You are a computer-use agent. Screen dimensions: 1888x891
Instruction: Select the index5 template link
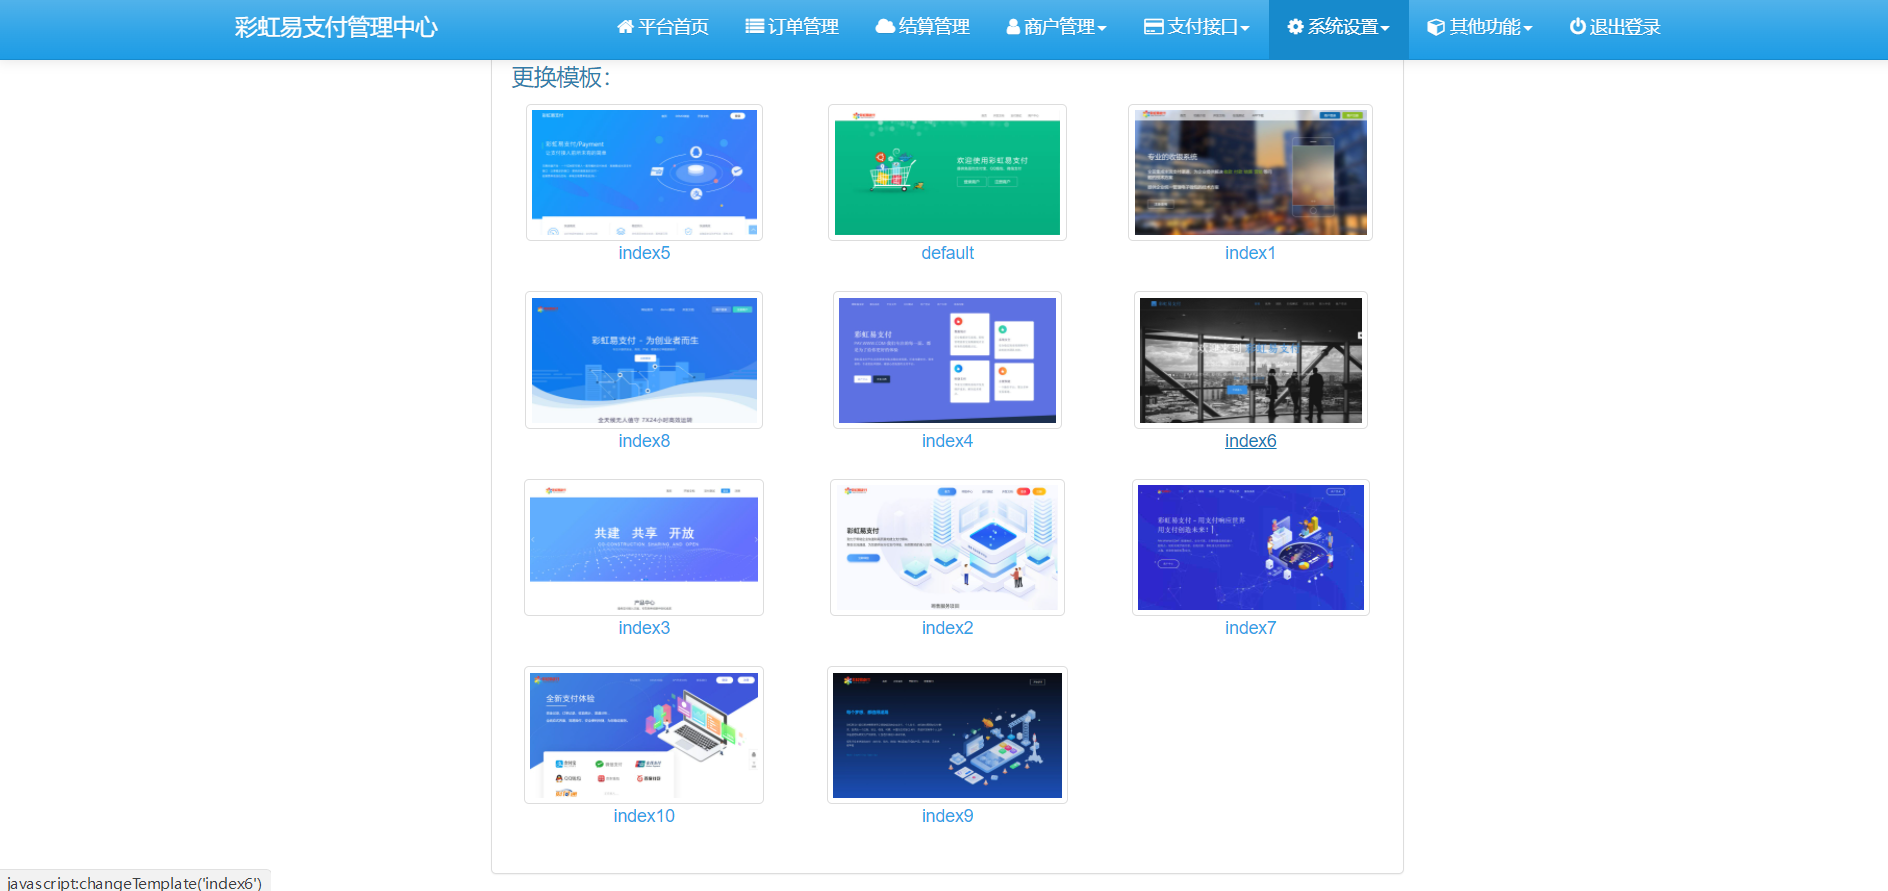click(644, 253)
